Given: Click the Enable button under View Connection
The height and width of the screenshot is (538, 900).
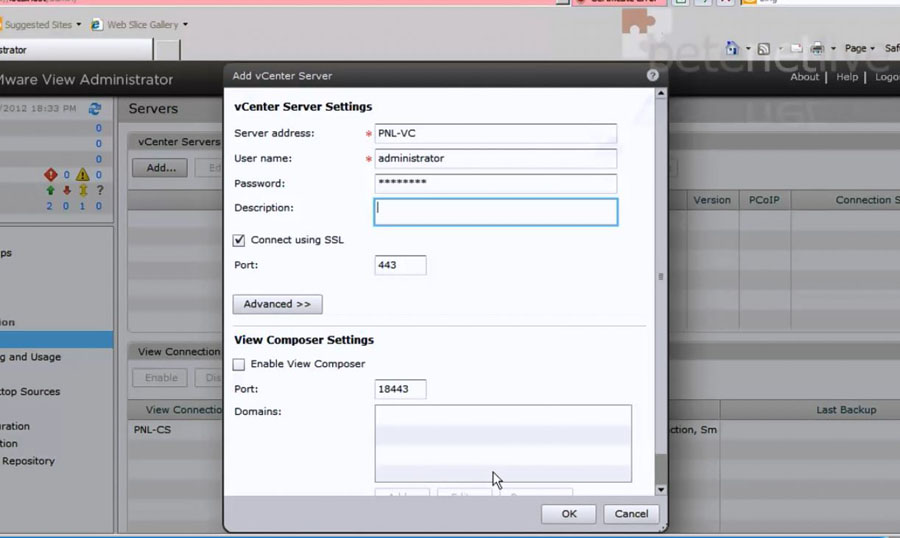Looking at the screenshot, I should tap(160, 378).
